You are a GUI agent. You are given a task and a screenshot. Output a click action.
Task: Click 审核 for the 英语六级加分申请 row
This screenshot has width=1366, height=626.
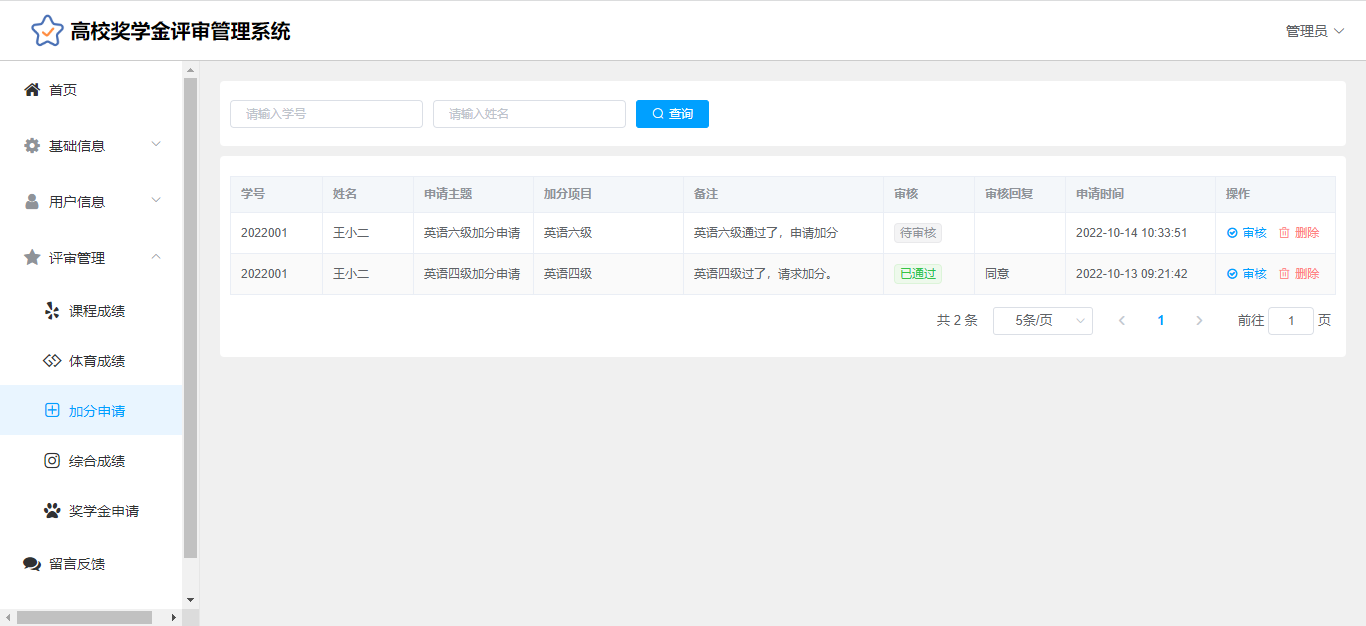(x=1247, y=233)
